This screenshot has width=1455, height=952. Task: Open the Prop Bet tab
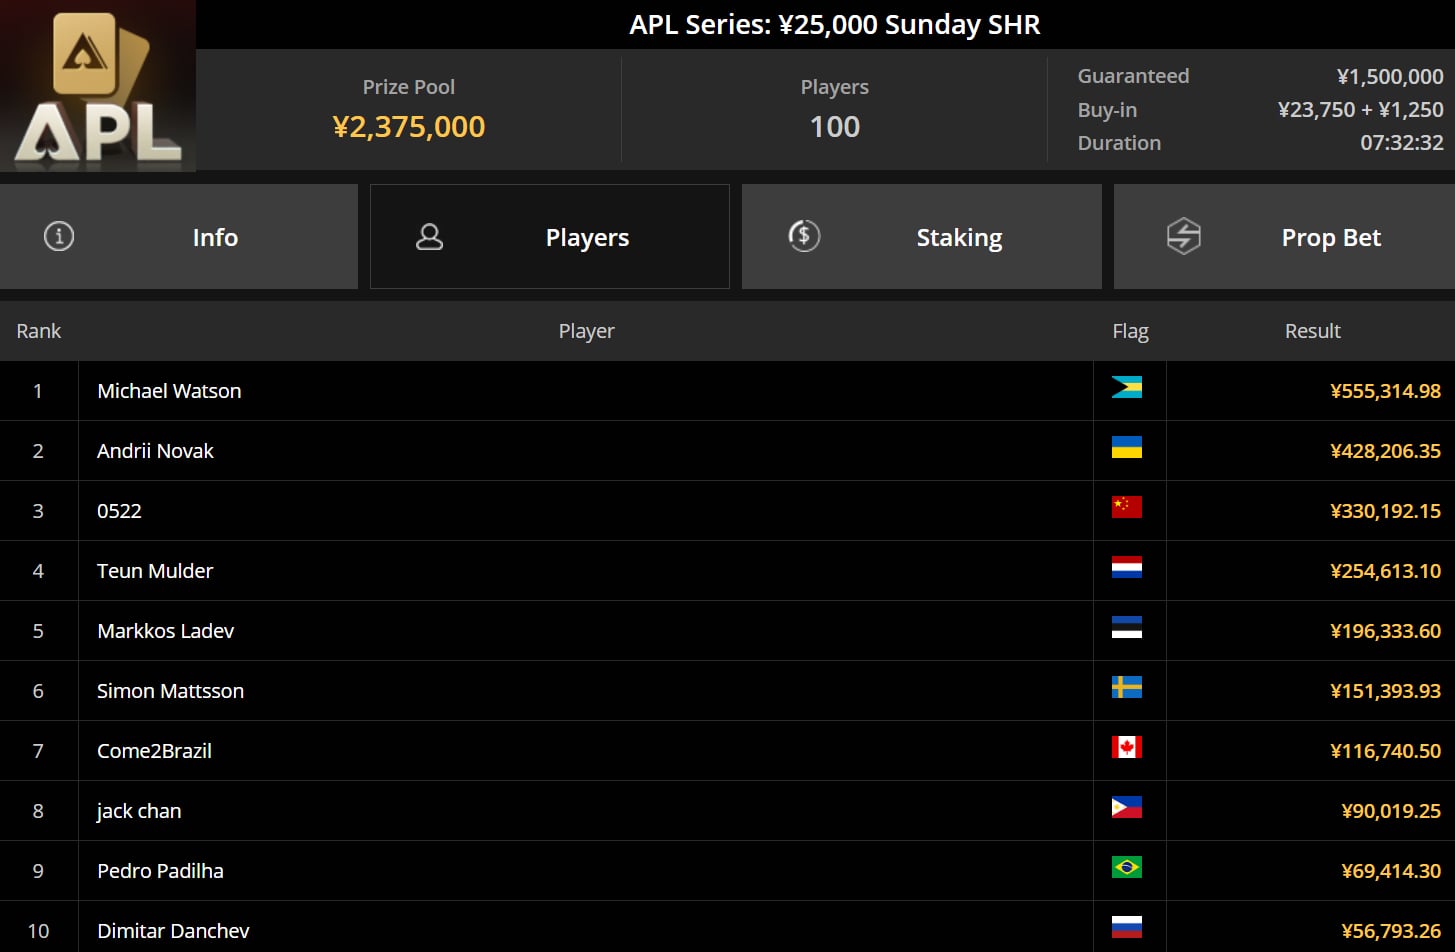(1284, 237)
